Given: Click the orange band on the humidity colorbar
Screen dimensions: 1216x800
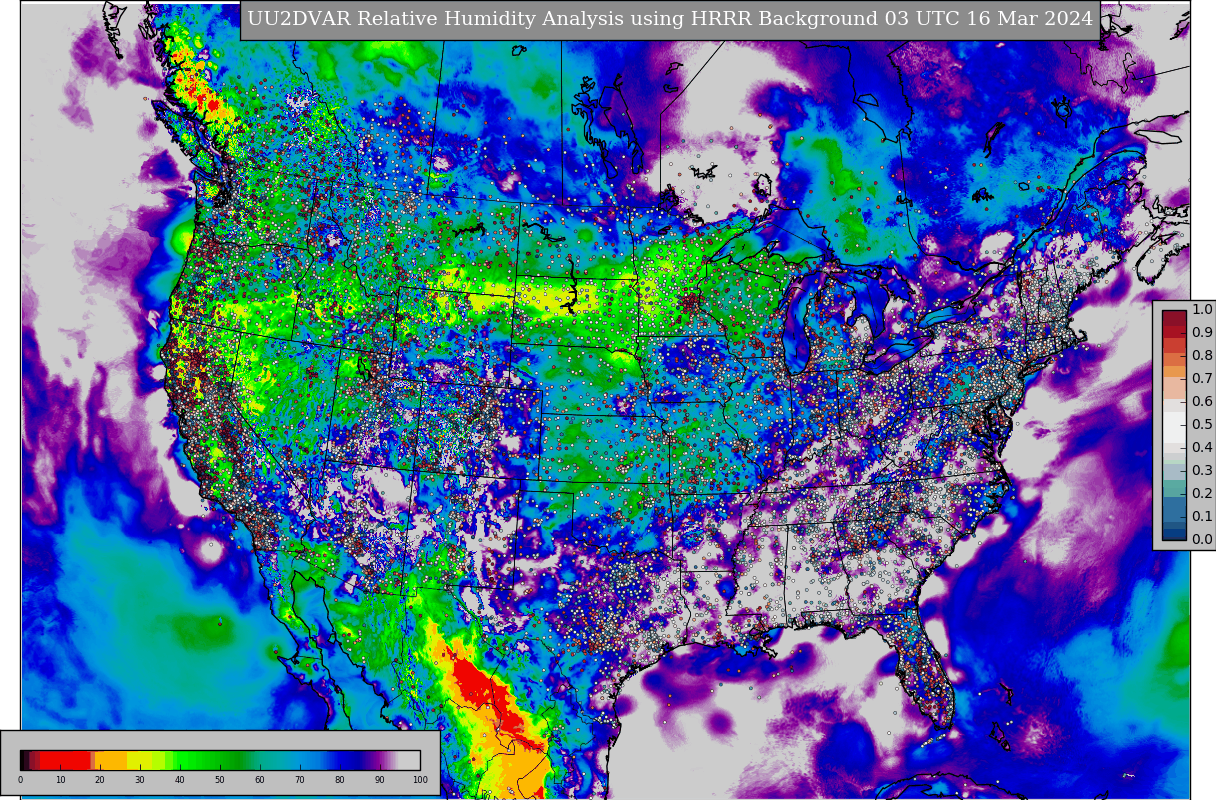Looking at the screenshot, I should click(111, 760).
